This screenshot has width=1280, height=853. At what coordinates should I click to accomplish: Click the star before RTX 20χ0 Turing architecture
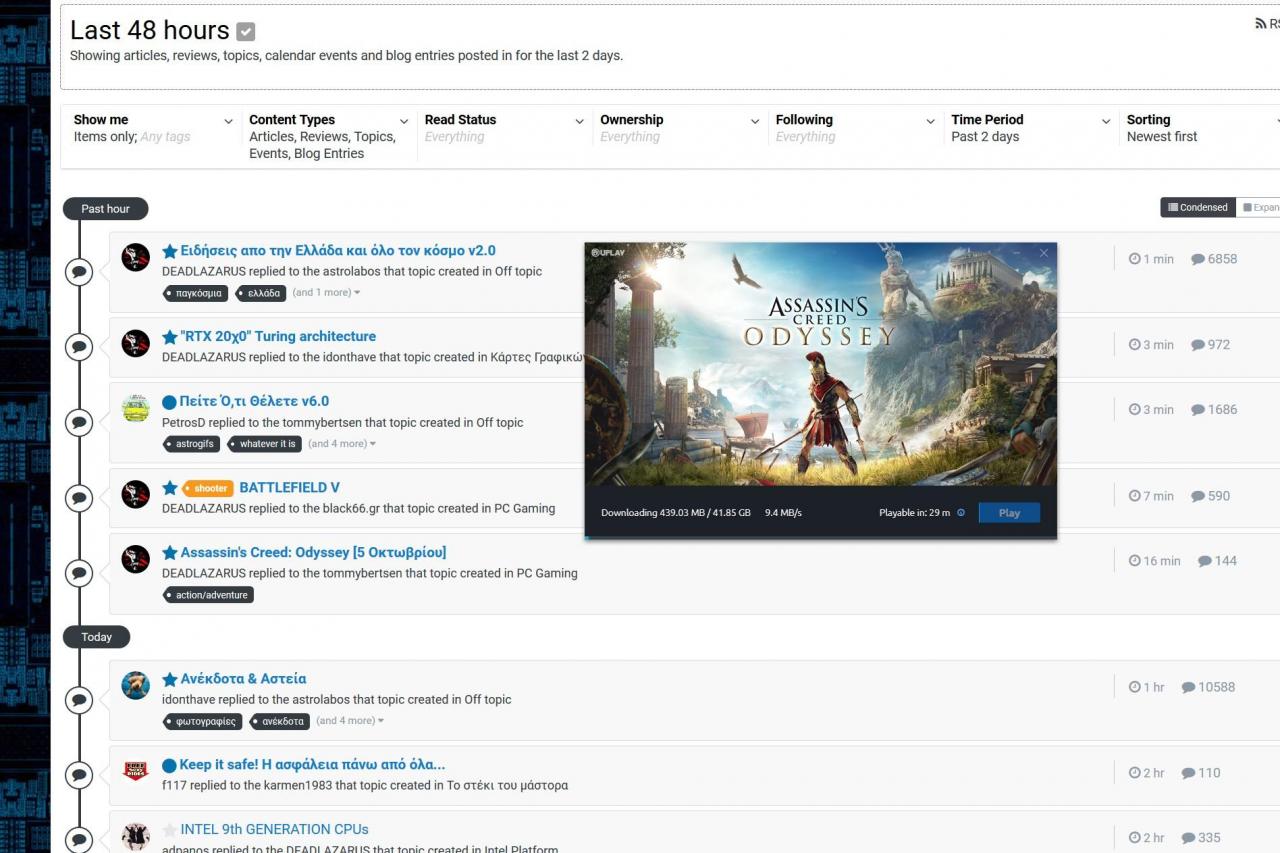pos(170,337)
